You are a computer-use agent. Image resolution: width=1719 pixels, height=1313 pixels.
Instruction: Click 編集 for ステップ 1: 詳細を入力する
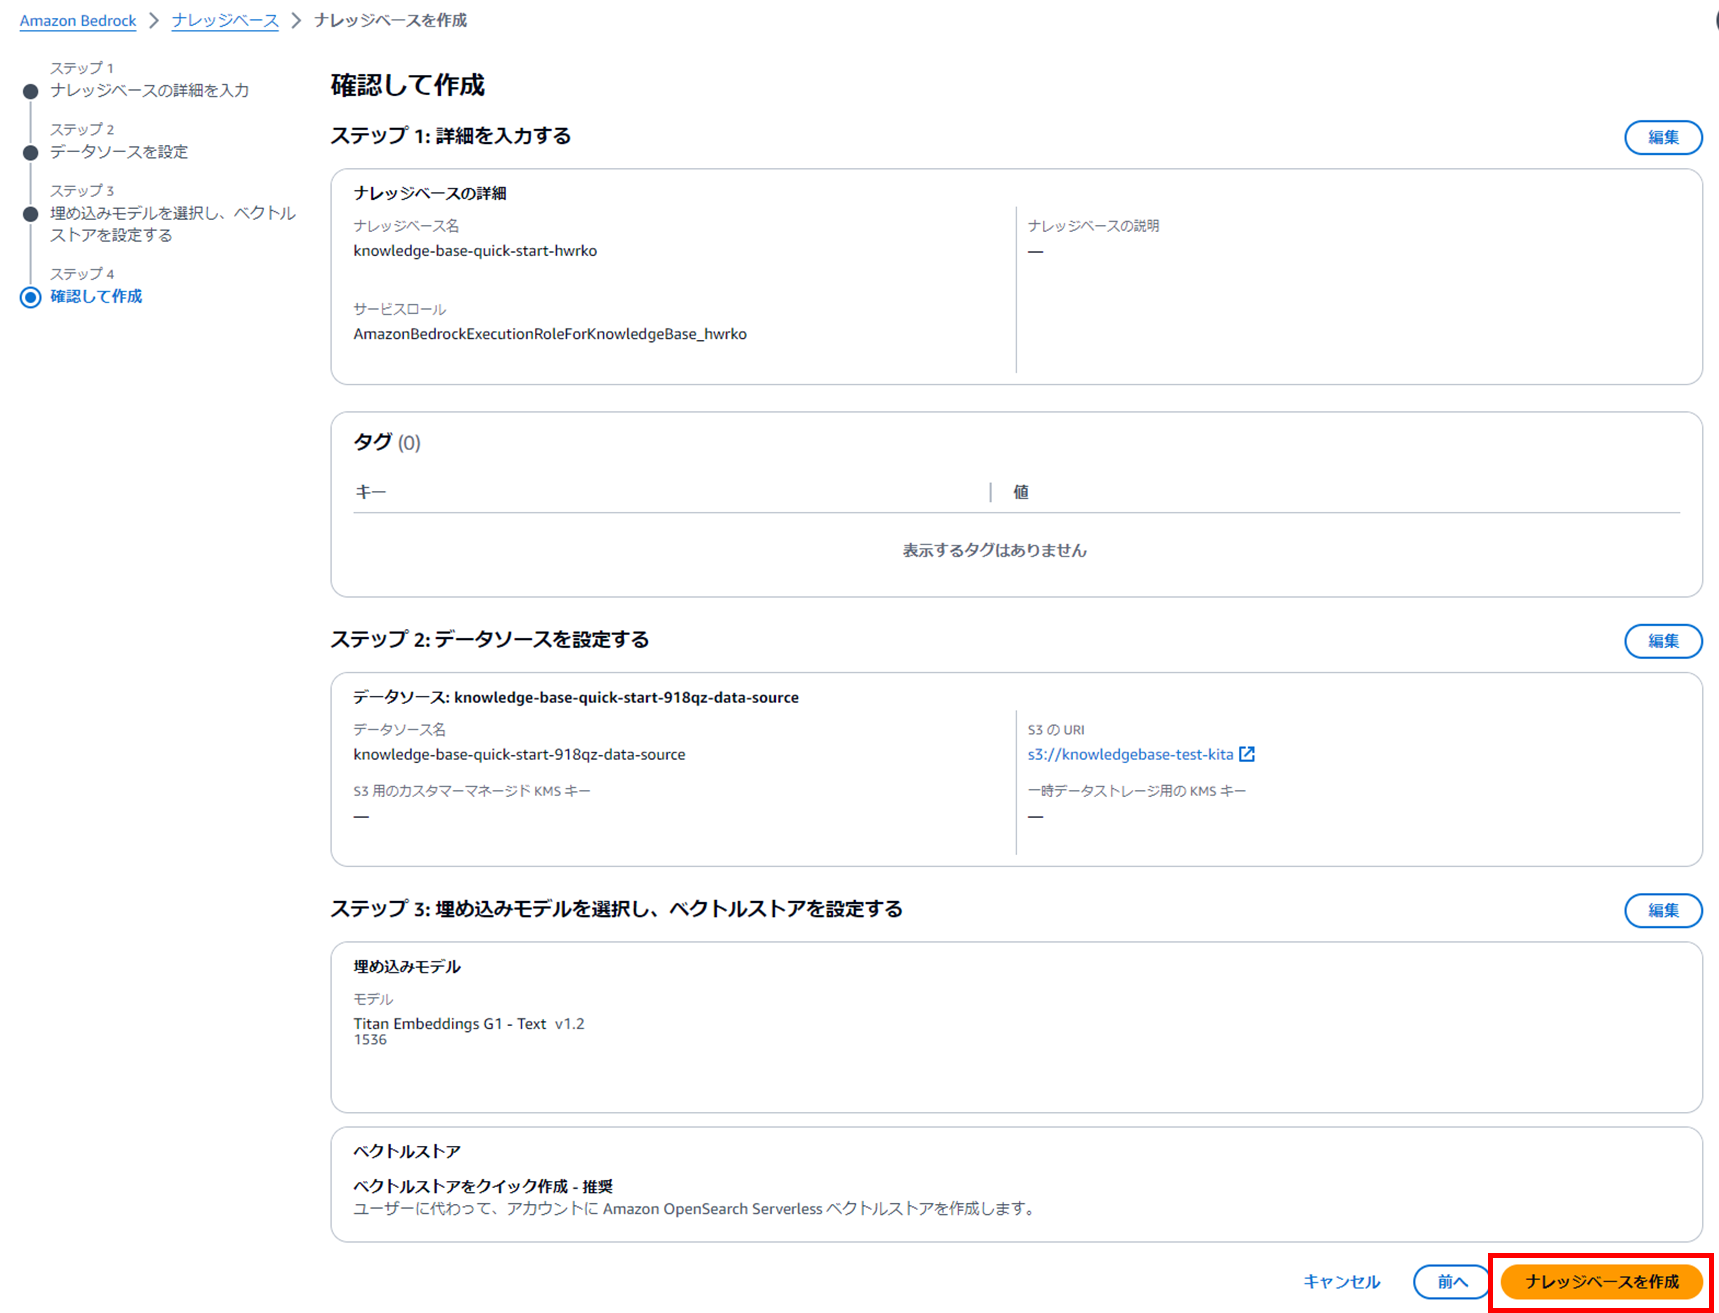click(x=1663, y=137)
